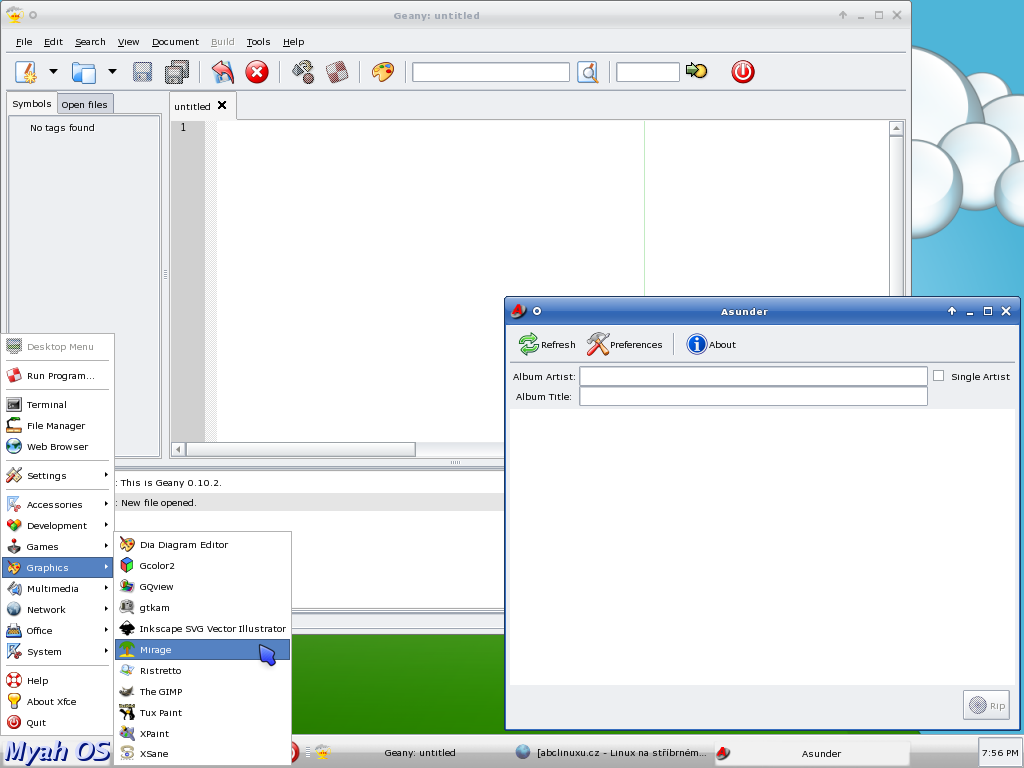Launch Inkscape SVG Vector Illustrator
The height and width of the screenshot is (768, 1024).
(x=202, y=628)
